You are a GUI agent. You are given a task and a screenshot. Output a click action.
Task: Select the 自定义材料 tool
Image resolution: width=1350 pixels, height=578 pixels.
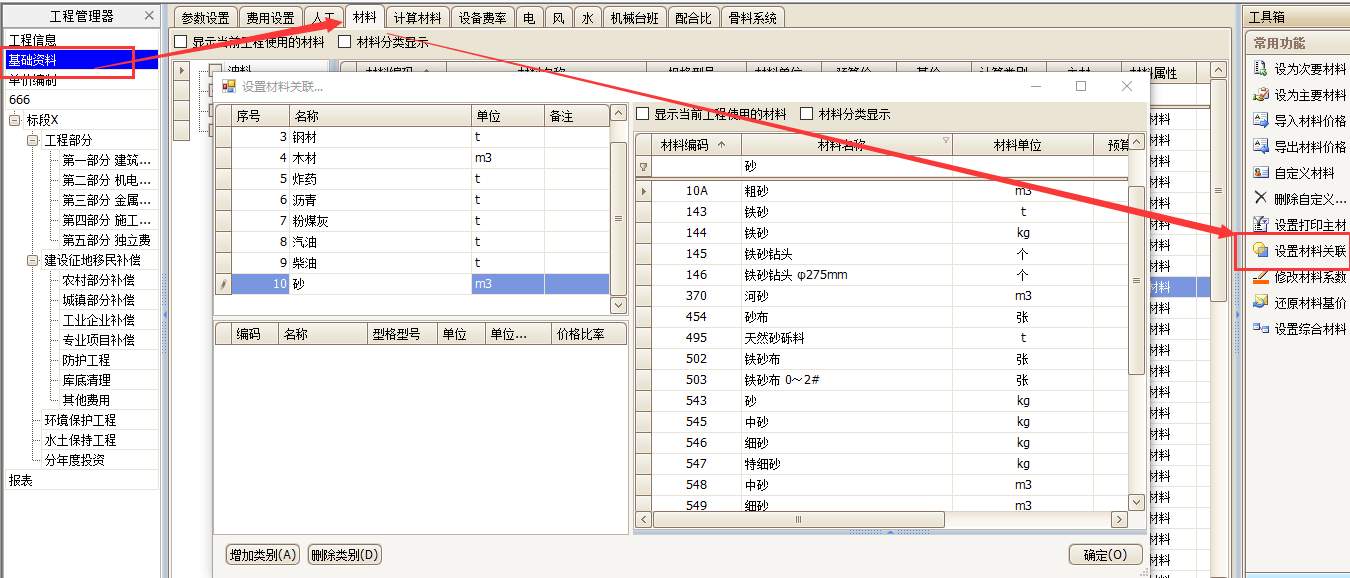(1261, 172)
